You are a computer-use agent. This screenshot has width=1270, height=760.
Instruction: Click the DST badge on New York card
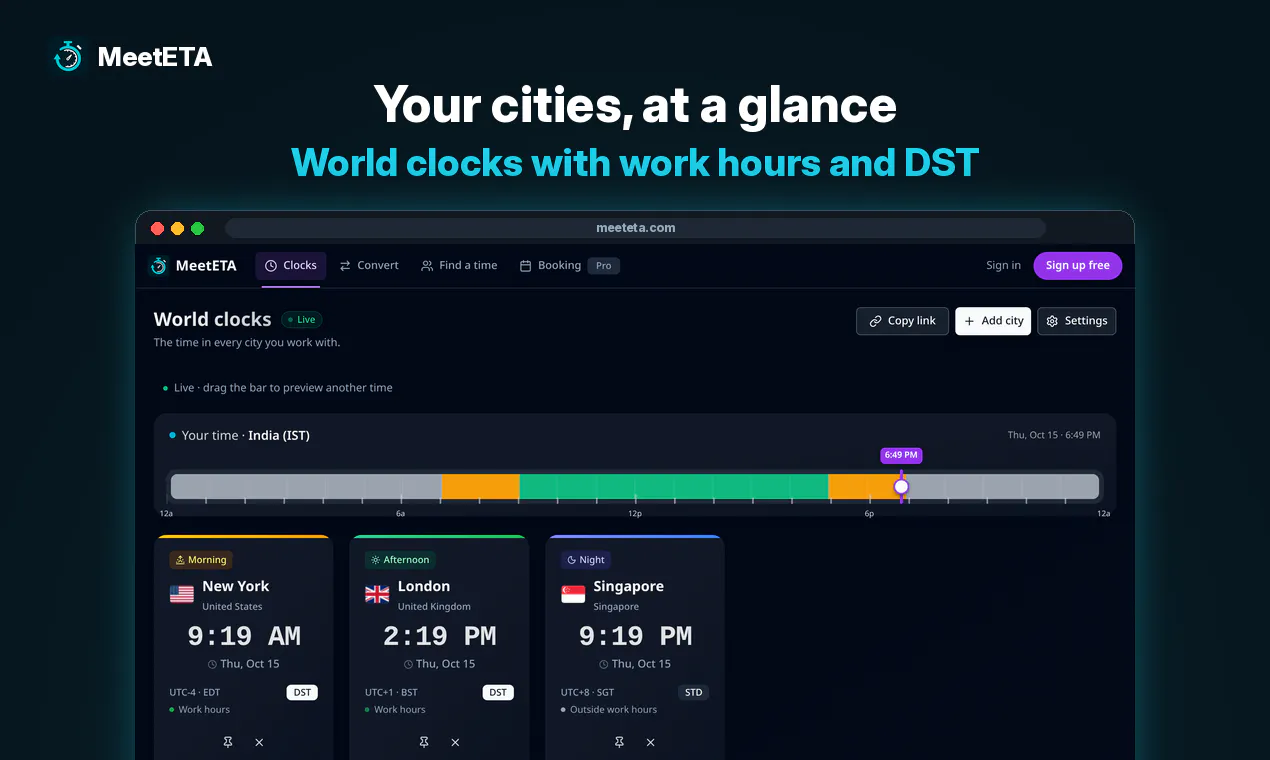click(302, 692)
